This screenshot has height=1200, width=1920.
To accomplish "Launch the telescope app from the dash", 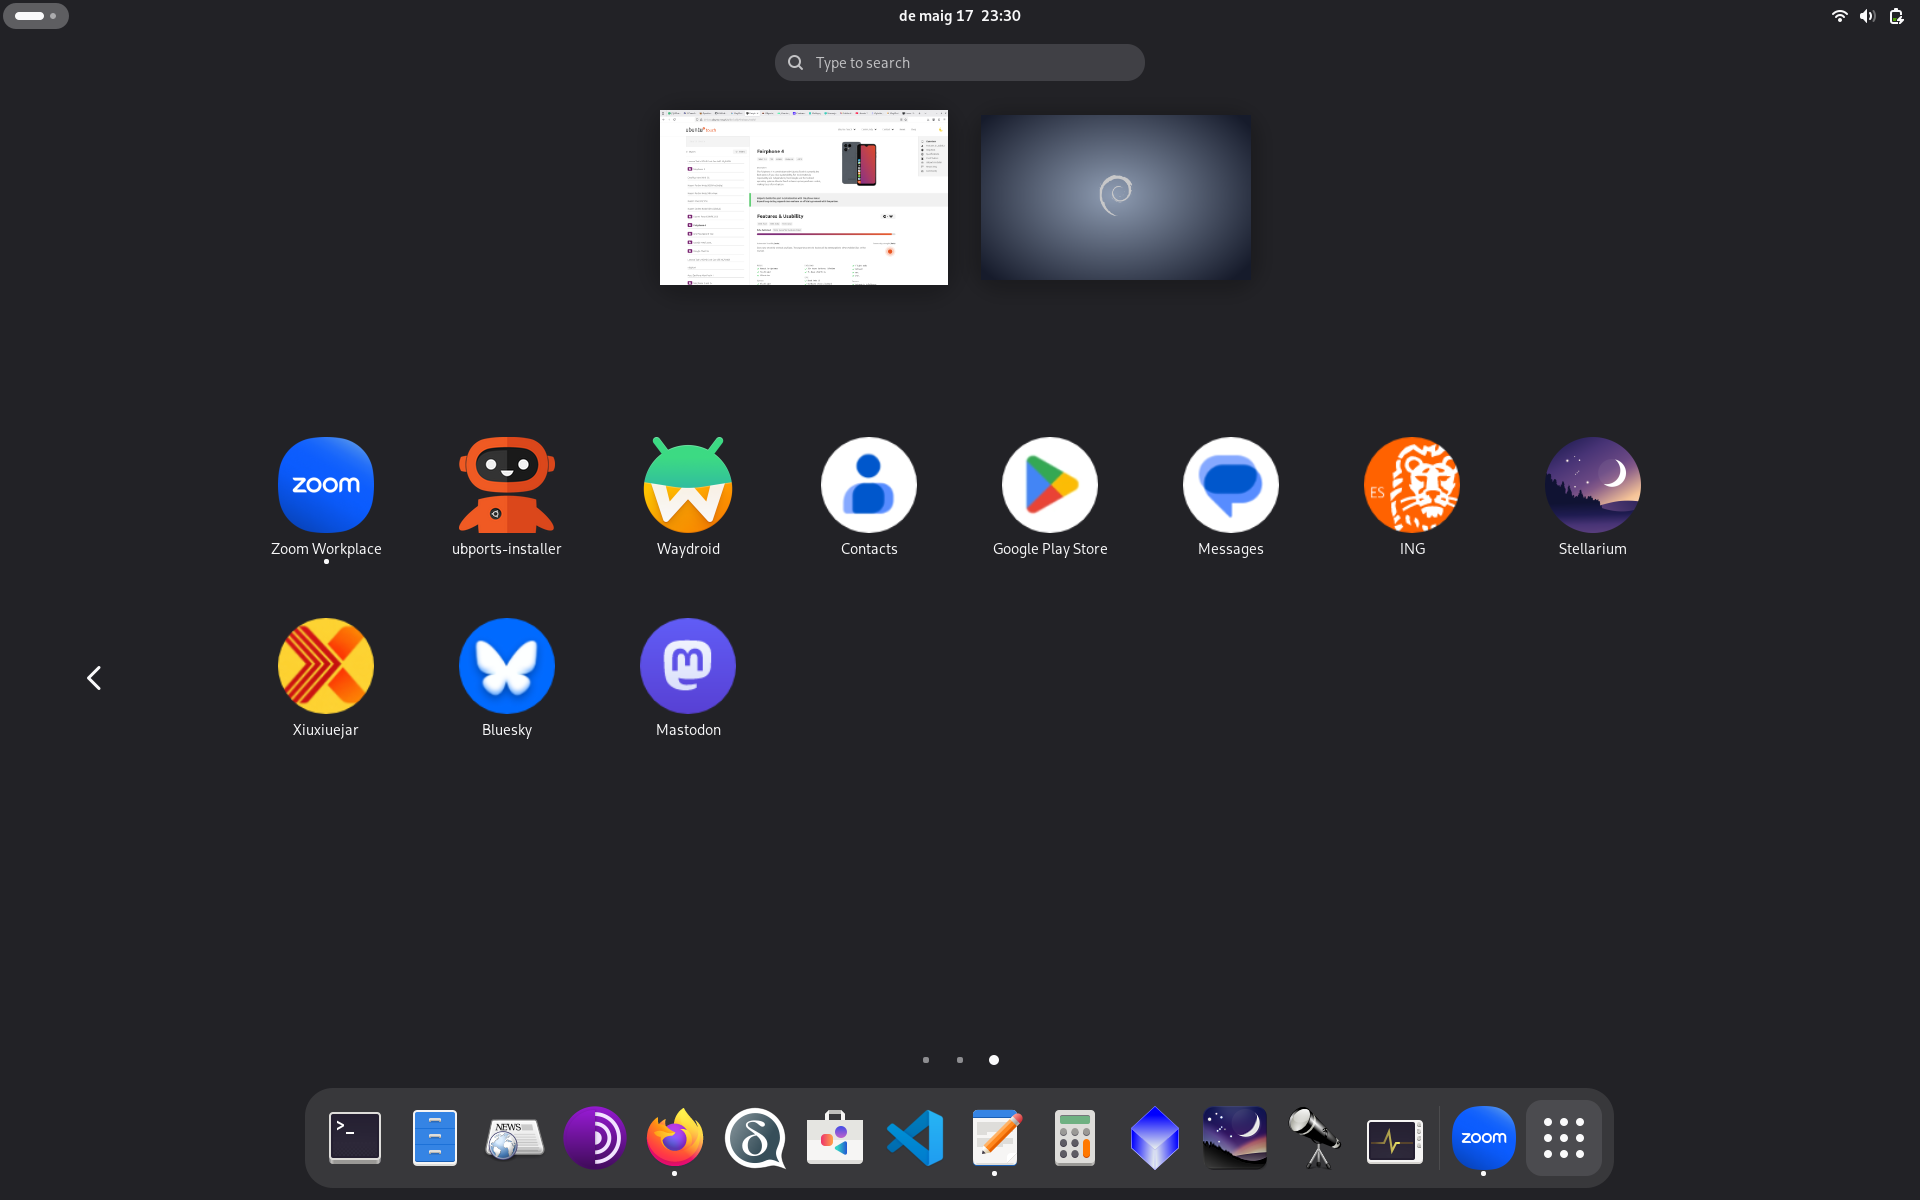I will pos(1315,1138).
